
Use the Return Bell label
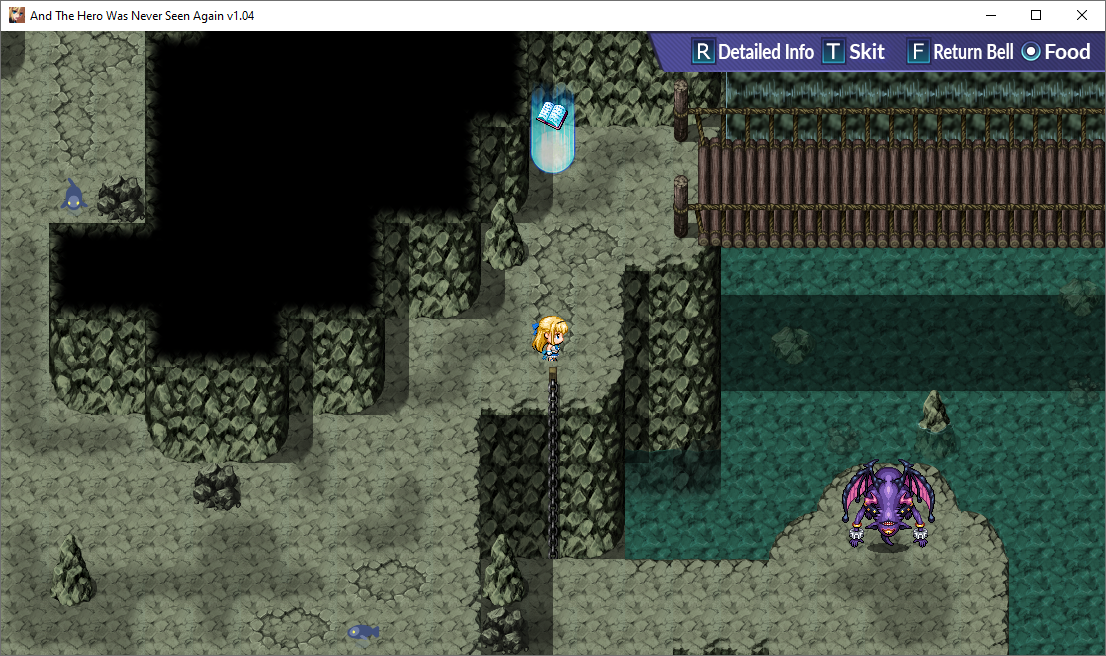pyautogui.click(x=973, y=52)
